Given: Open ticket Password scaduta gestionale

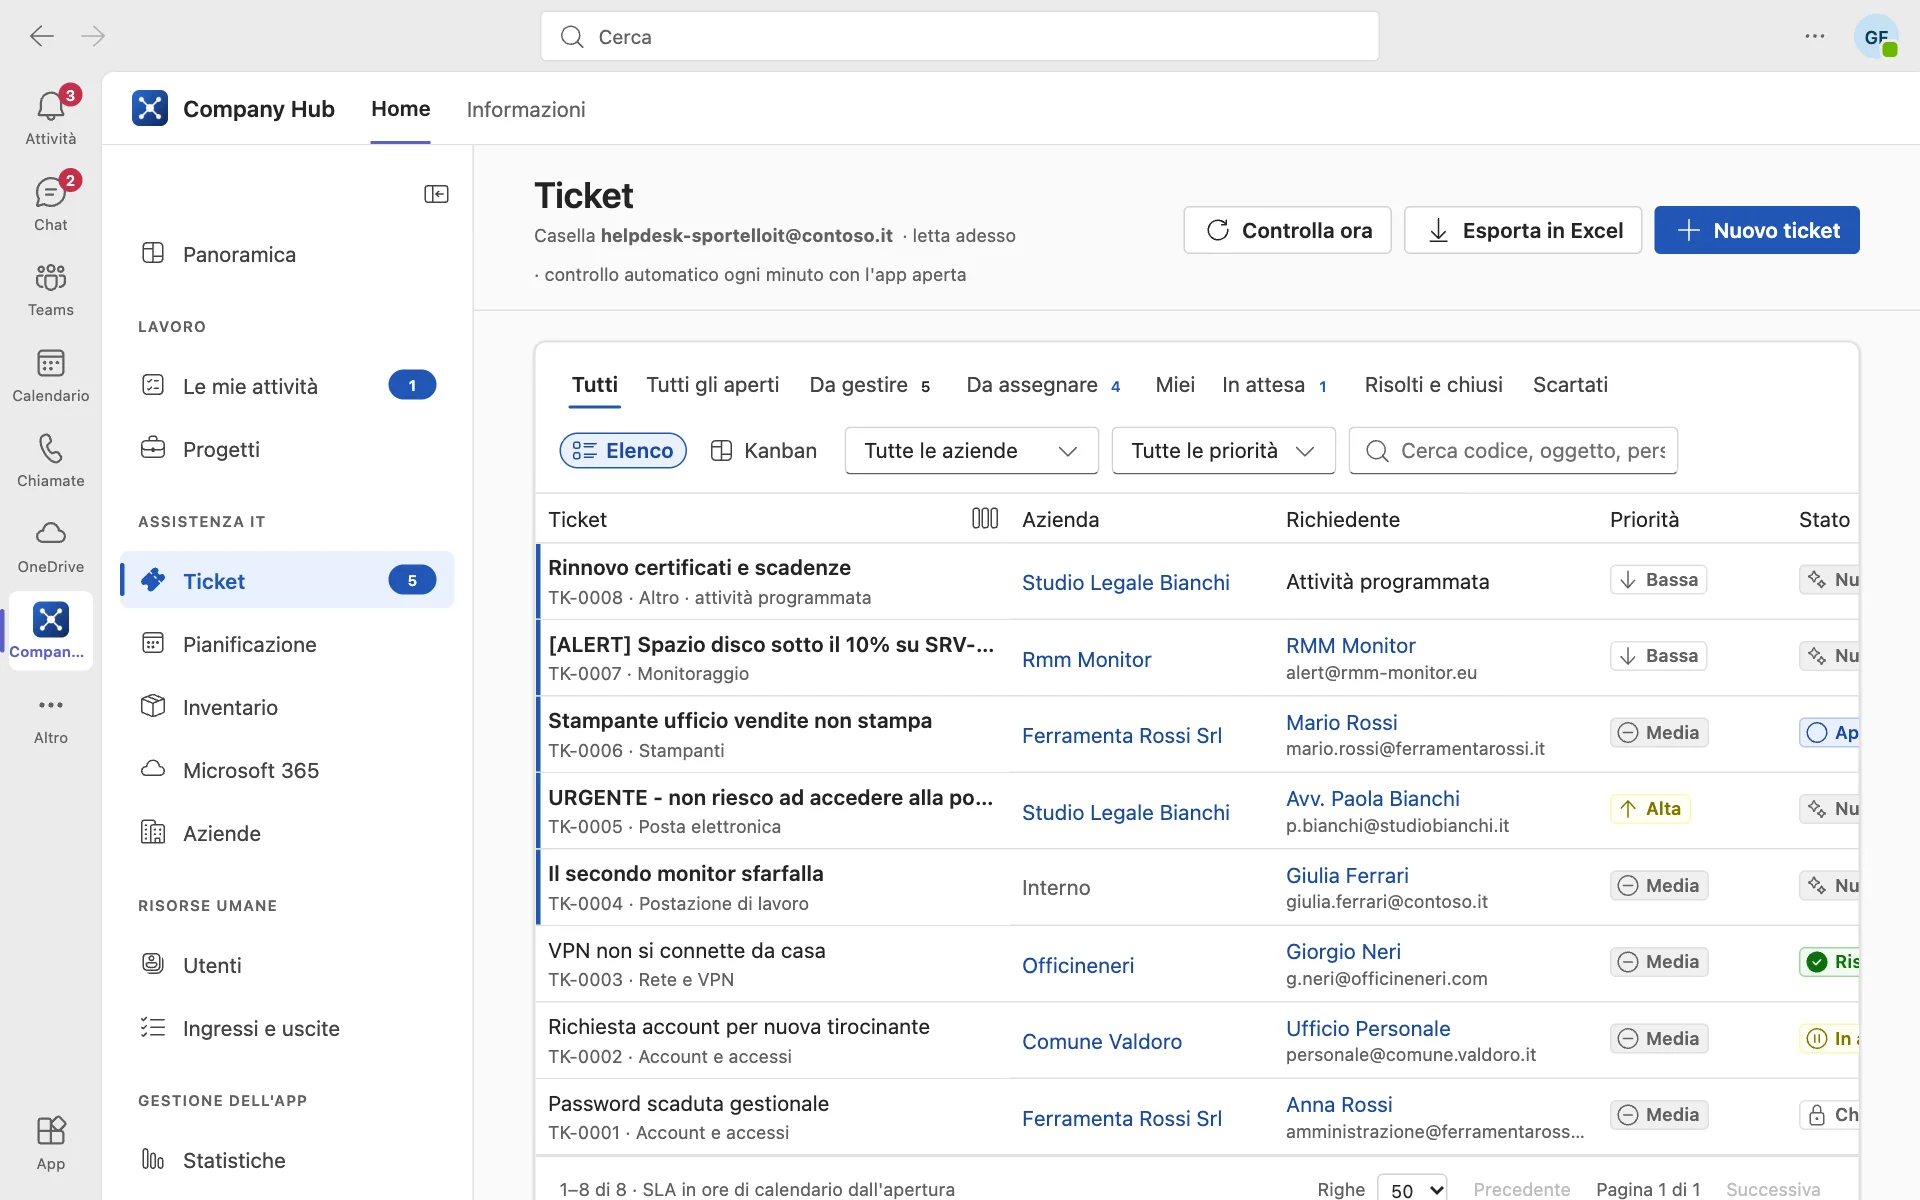Looking at the screenshot, I should point(688,1103).
